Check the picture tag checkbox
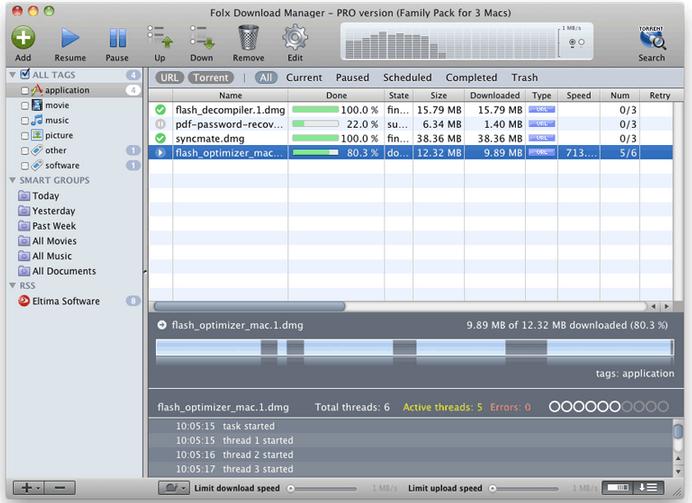The height and width of the screenshot is (503, 692). pyautogui.click(x=25, y=135)
